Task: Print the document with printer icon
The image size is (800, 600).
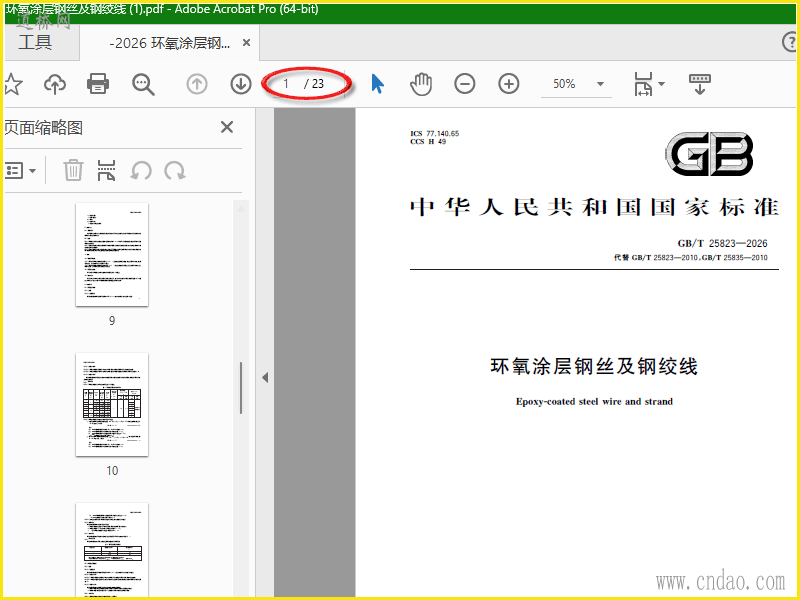Action: 97,84
